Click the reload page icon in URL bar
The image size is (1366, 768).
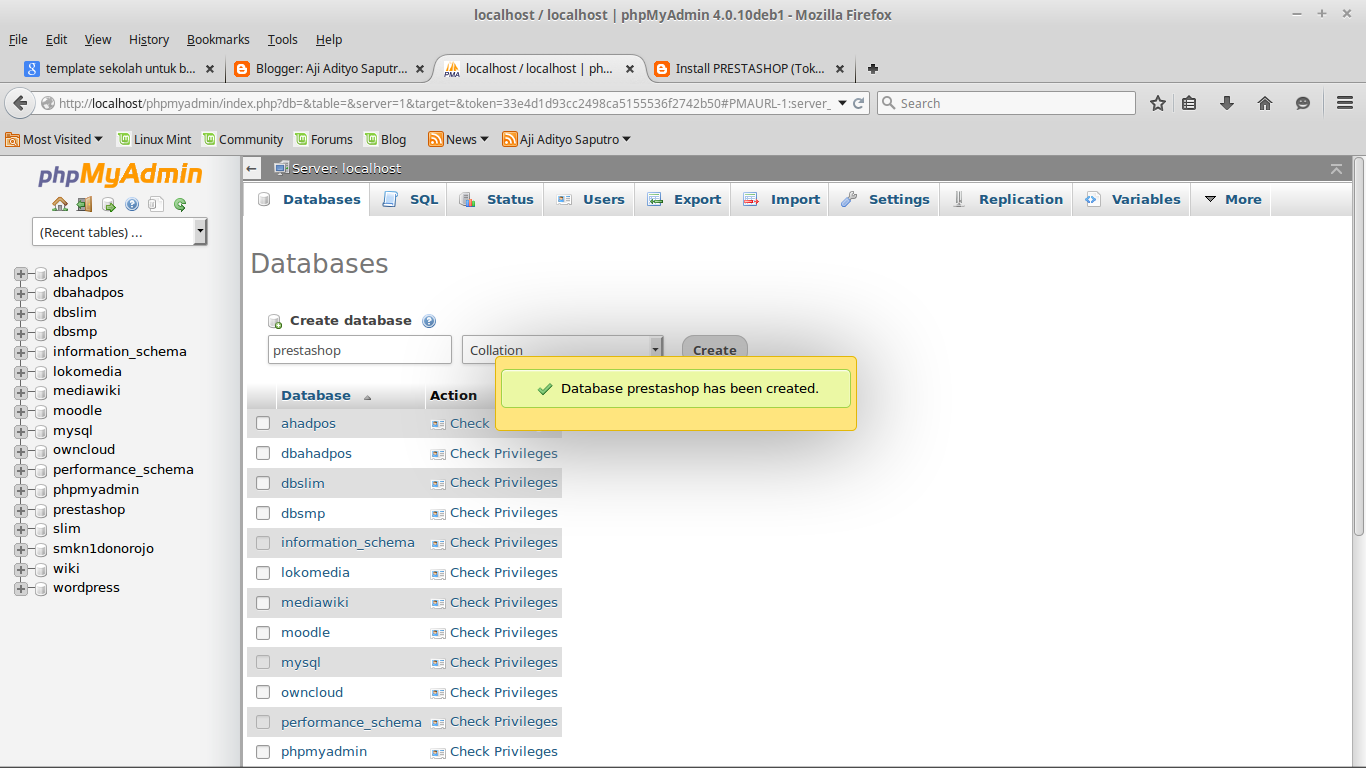pyautogui.click(x=858, y=103)
